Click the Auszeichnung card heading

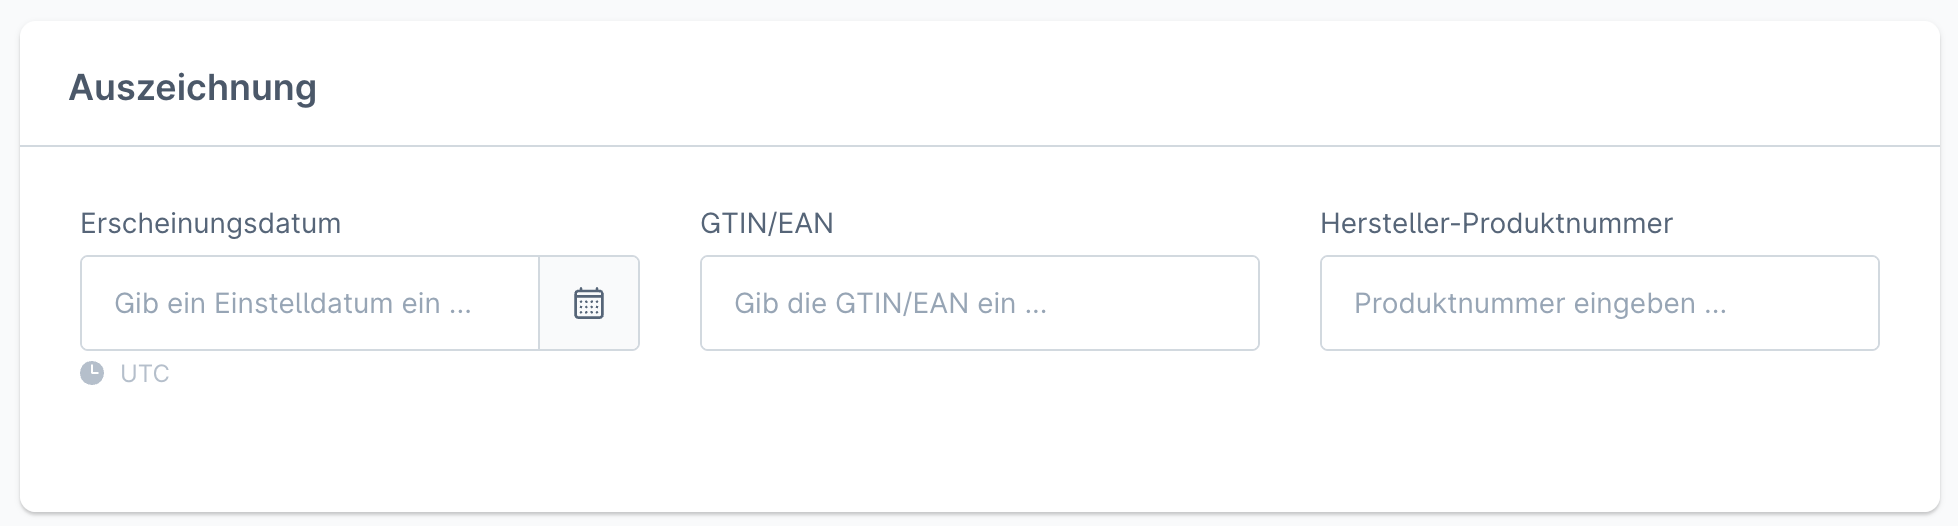(192, 88)
